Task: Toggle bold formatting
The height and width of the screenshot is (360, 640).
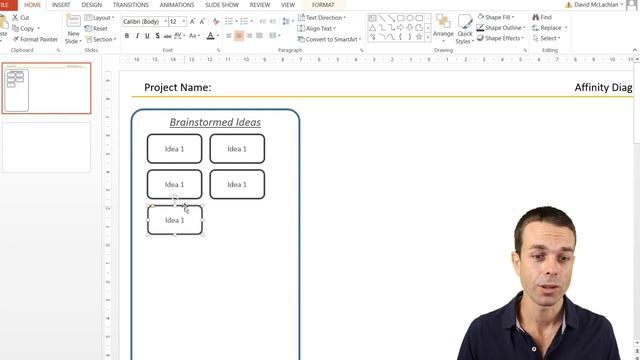Action: [127, 36]
